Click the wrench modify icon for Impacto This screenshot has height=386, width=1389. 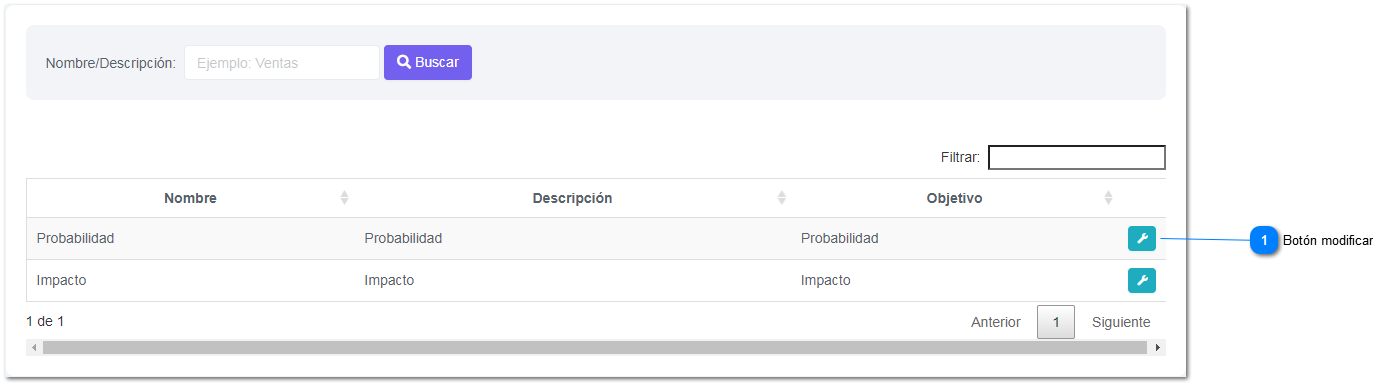pyautogui.click(x=1141, y=281)
